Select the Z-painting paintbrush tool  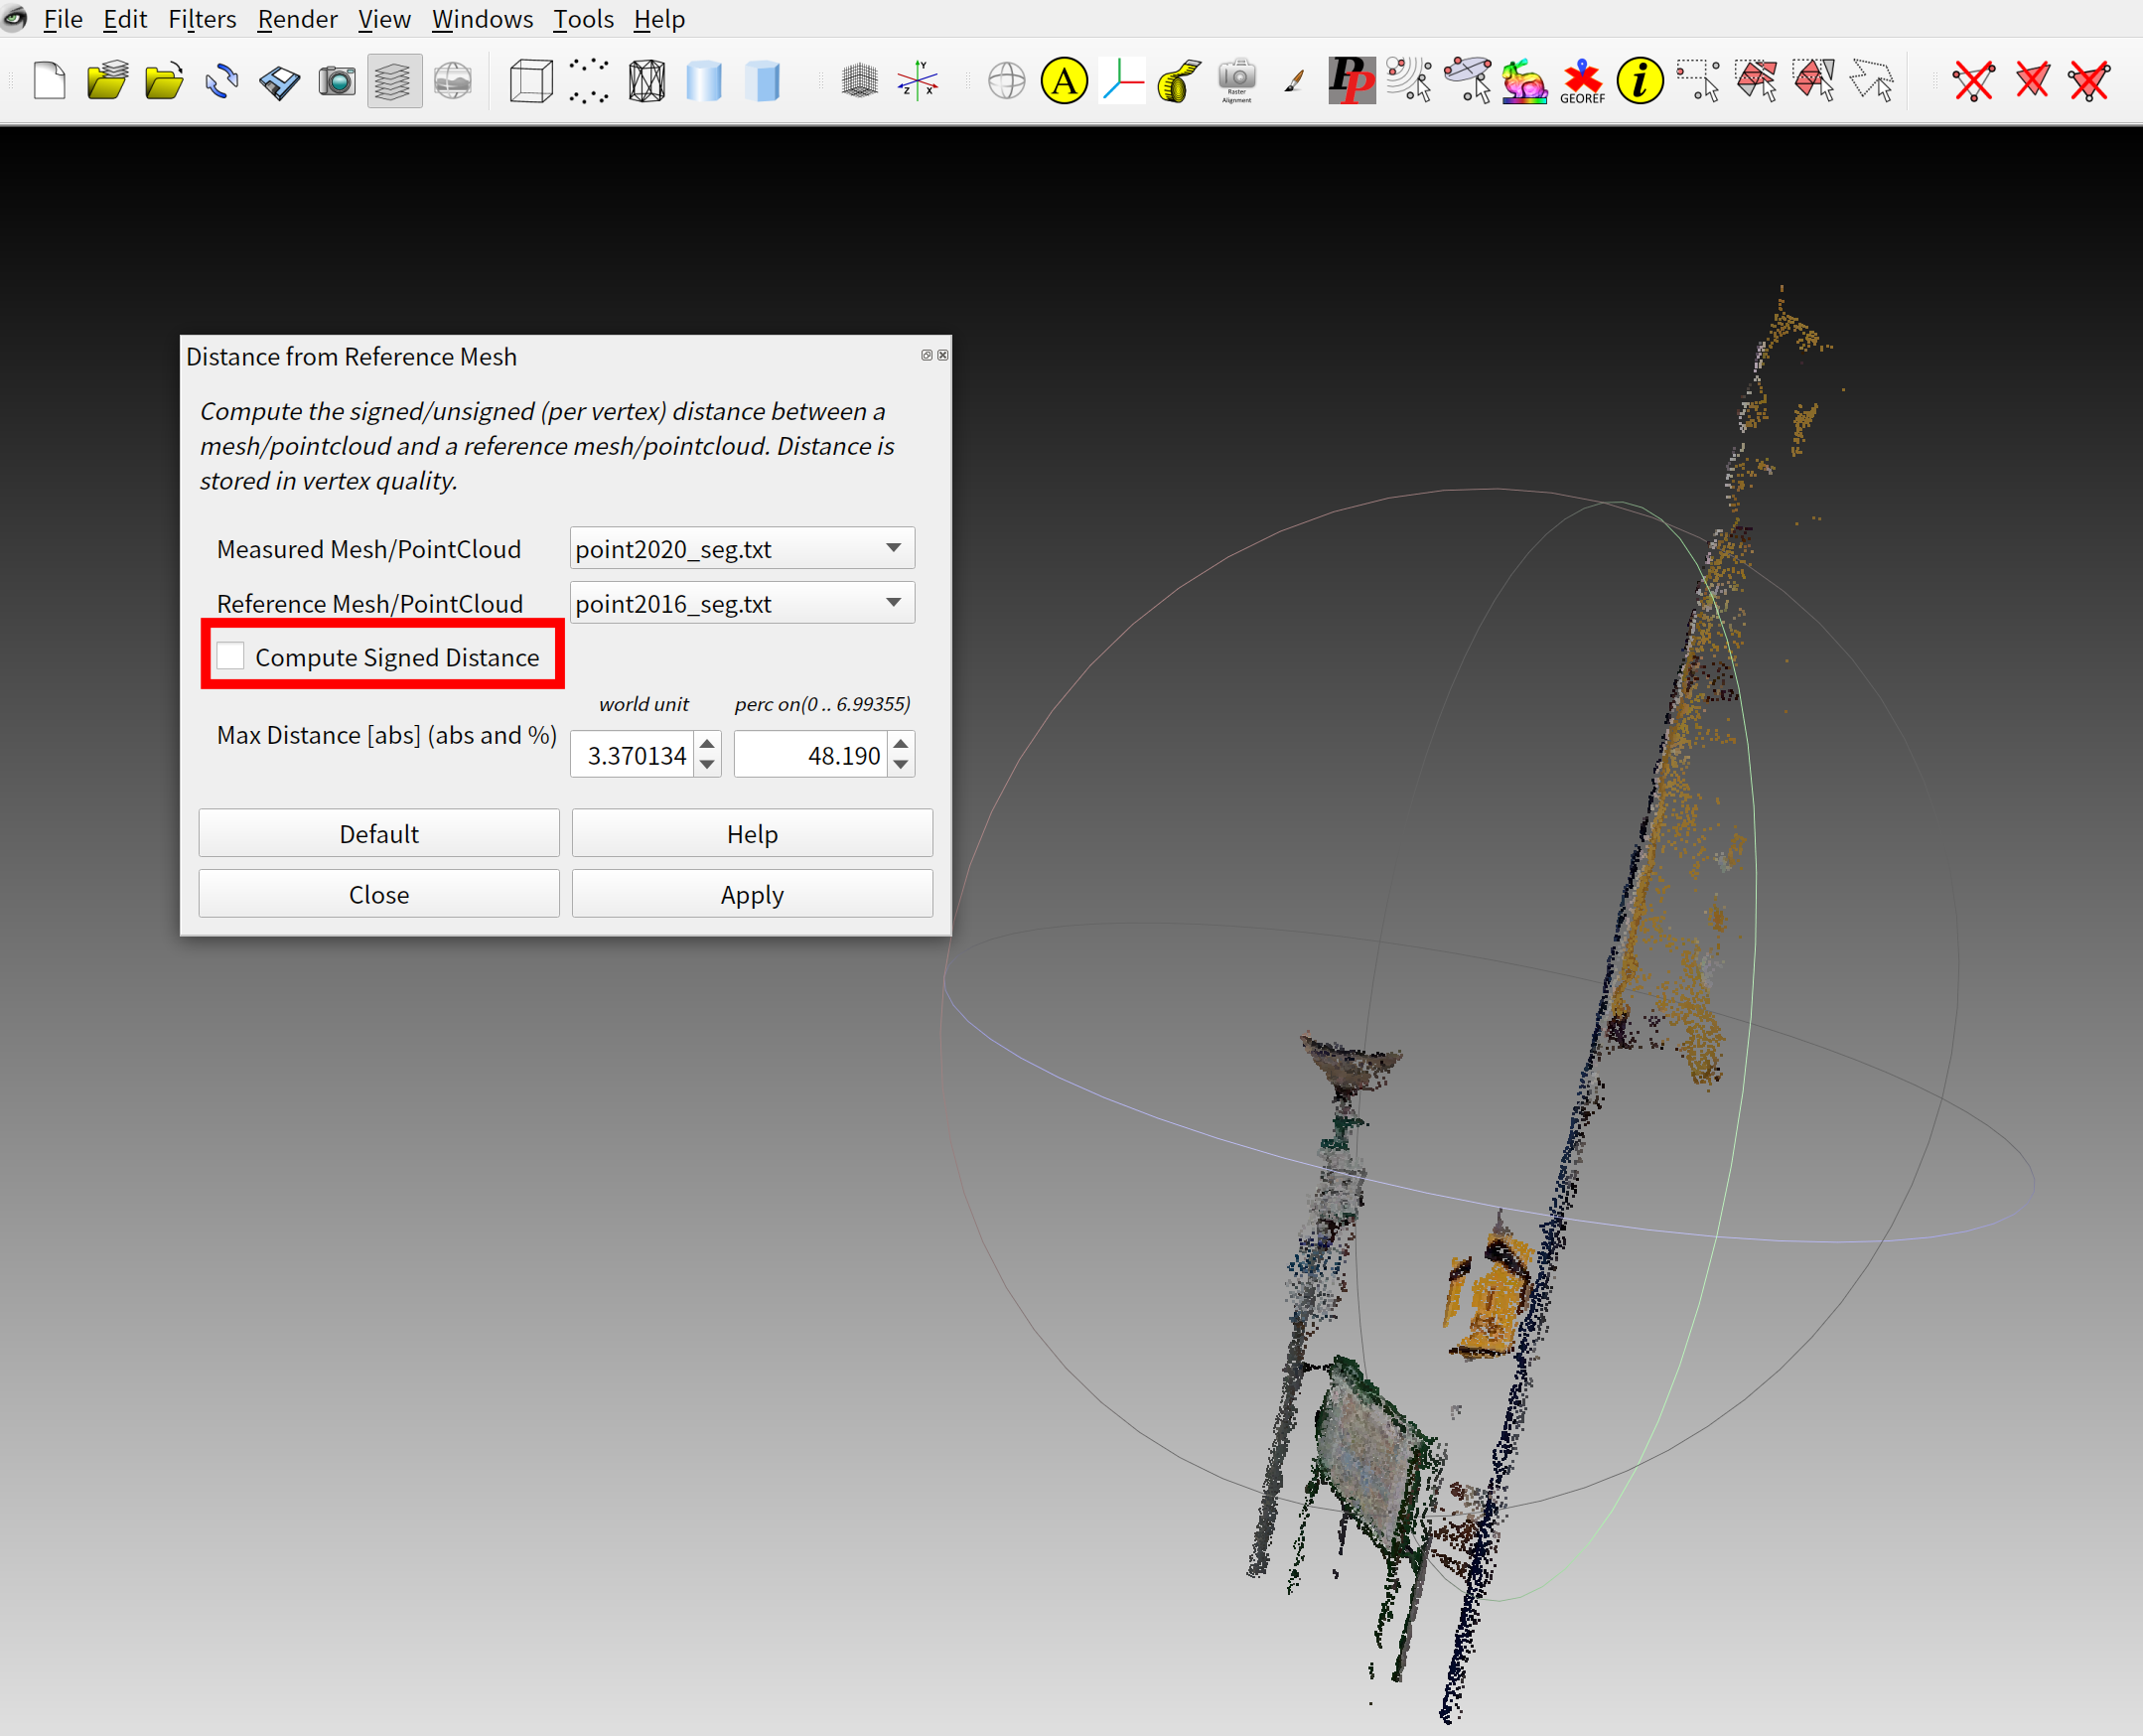[x=1294, y=81]
